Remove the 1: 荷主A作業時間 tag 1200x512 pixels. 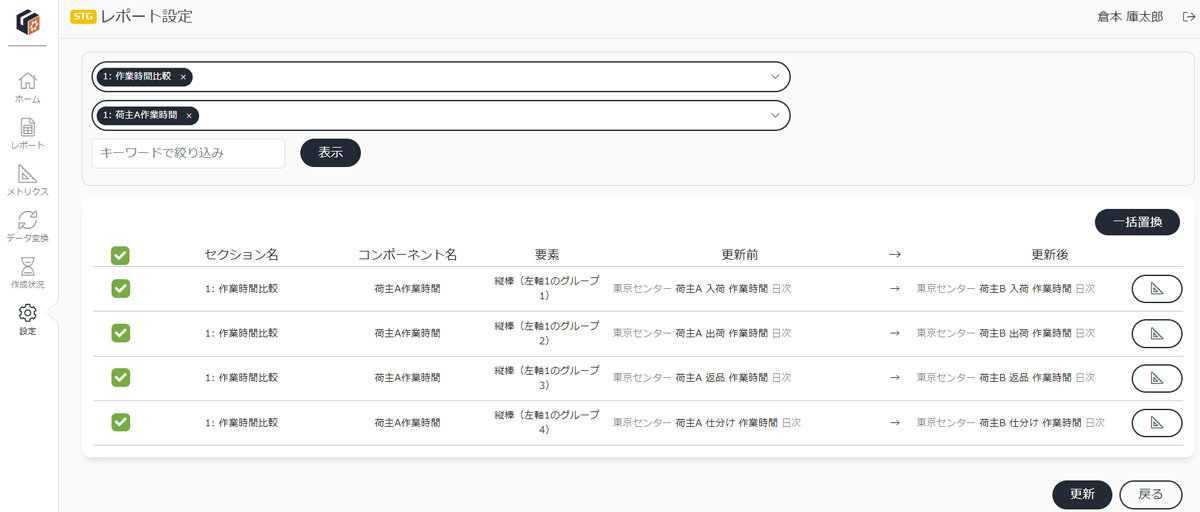point(188,116)
